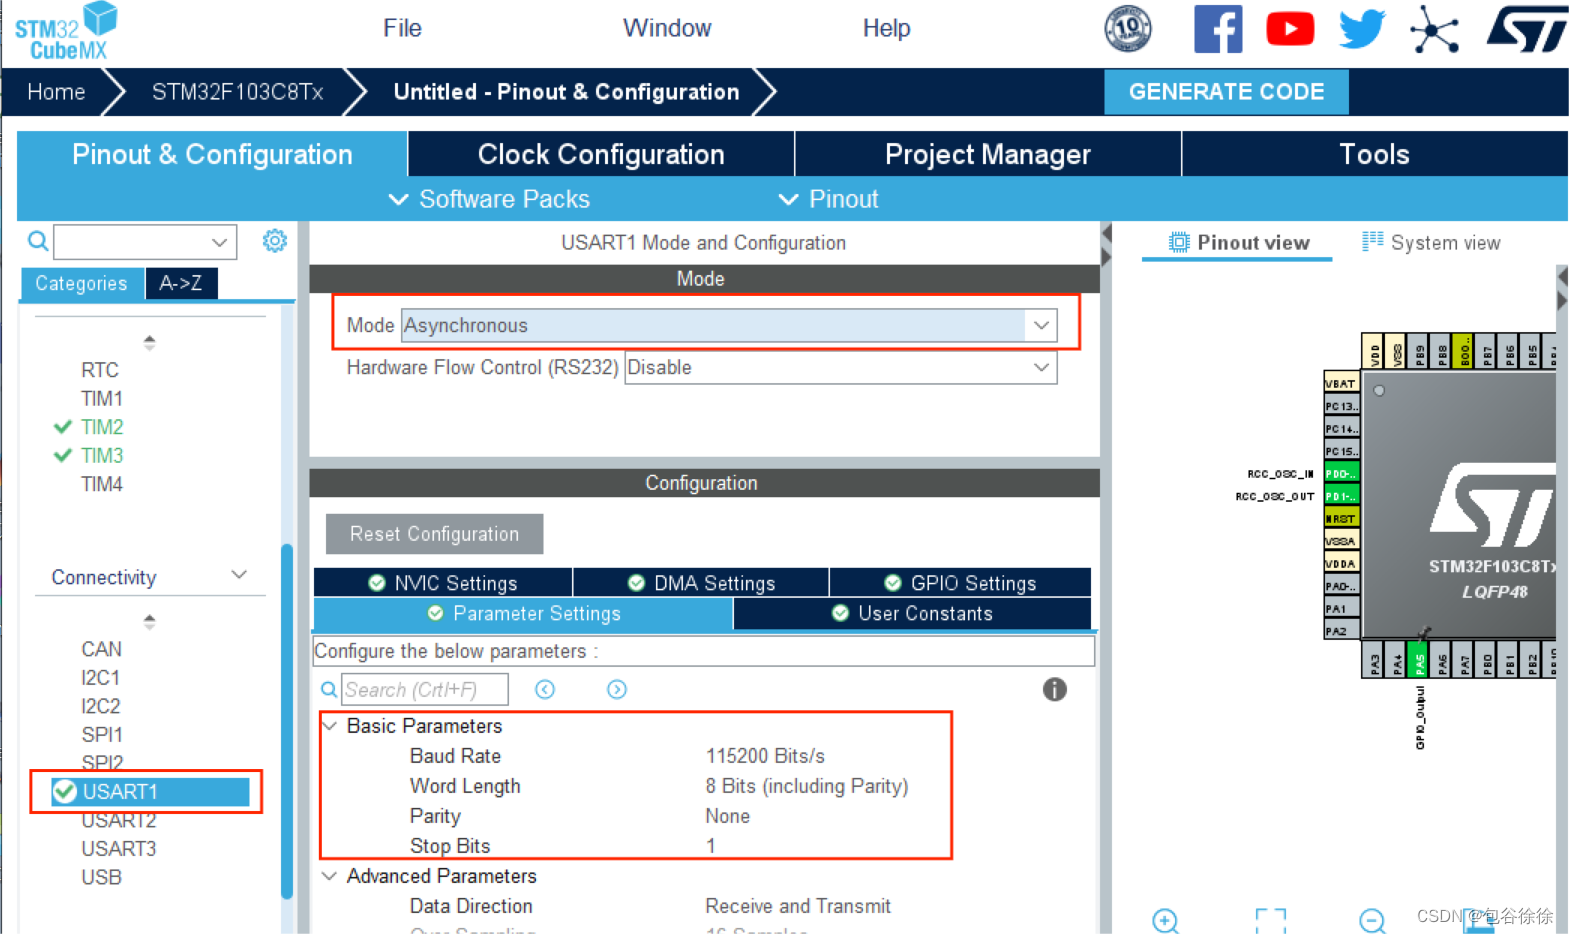Image resolution: width=1569 pixels, height=934 pixels.
Task: Click the System view grid icon
Action: (x=1372, y=242)
